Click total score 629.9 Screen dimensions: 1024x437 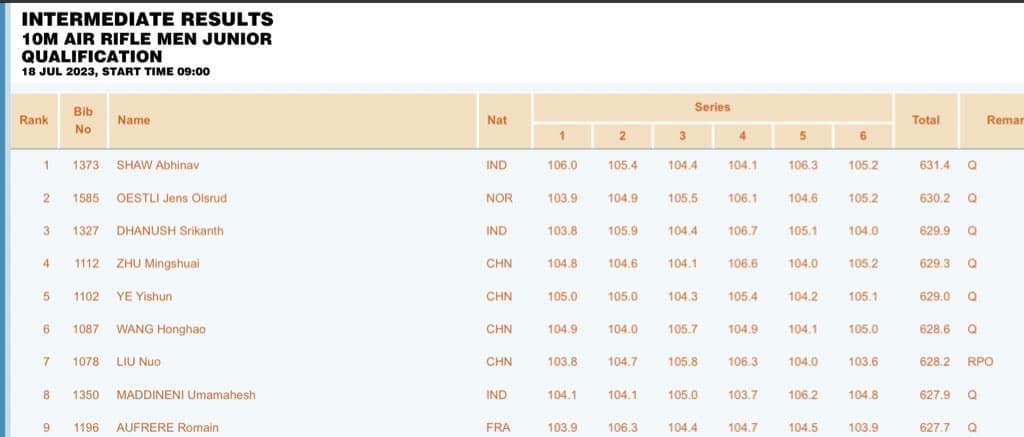click(935, 231)
